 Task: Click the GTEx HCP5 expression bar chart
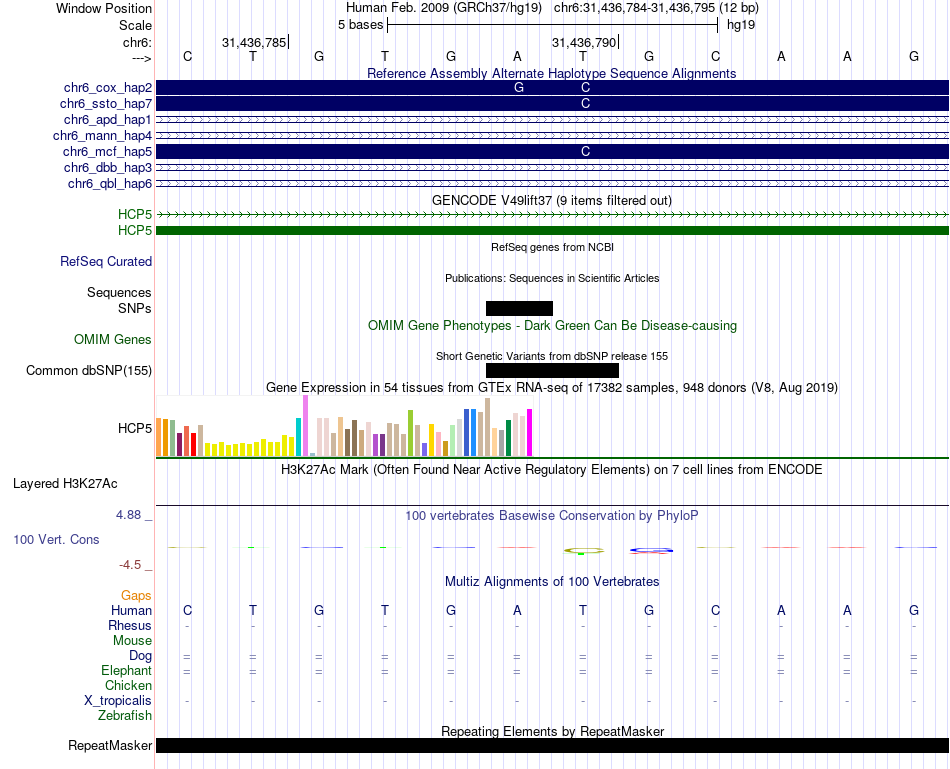344,426
